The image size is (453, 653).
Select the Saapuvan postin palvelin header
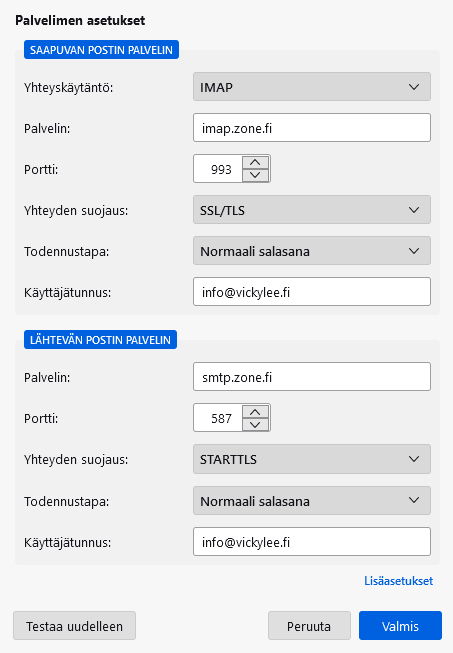point(101,50)
